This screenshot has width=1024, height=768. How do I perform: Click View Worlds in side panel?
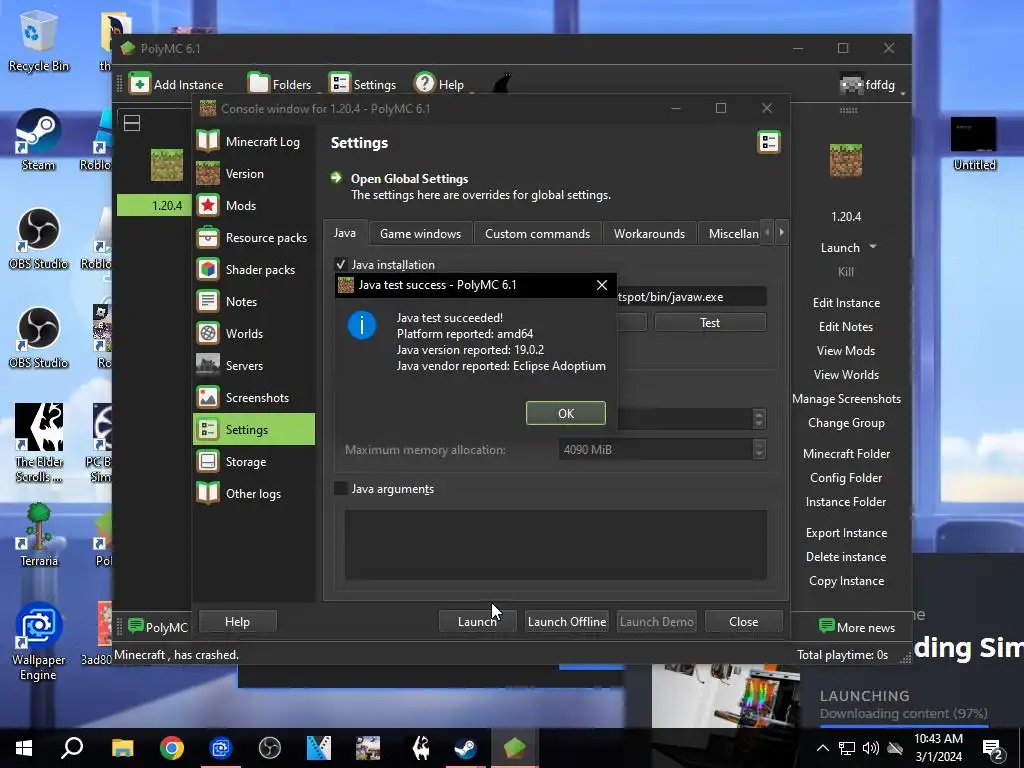click(846, 375)
